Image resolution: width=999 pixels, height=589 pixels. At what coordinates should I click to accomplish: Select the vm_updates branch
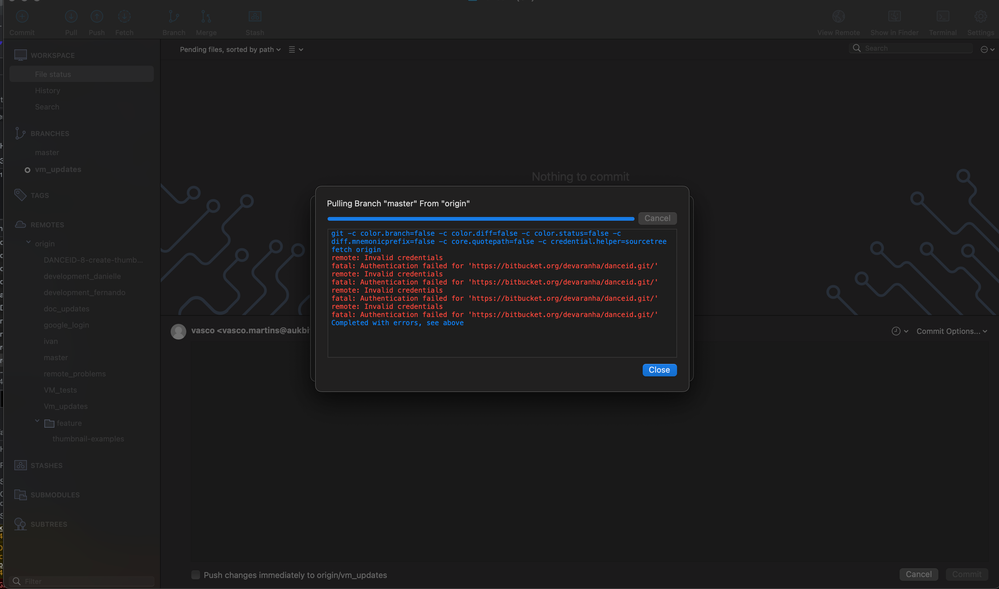[x=58, y=170]
